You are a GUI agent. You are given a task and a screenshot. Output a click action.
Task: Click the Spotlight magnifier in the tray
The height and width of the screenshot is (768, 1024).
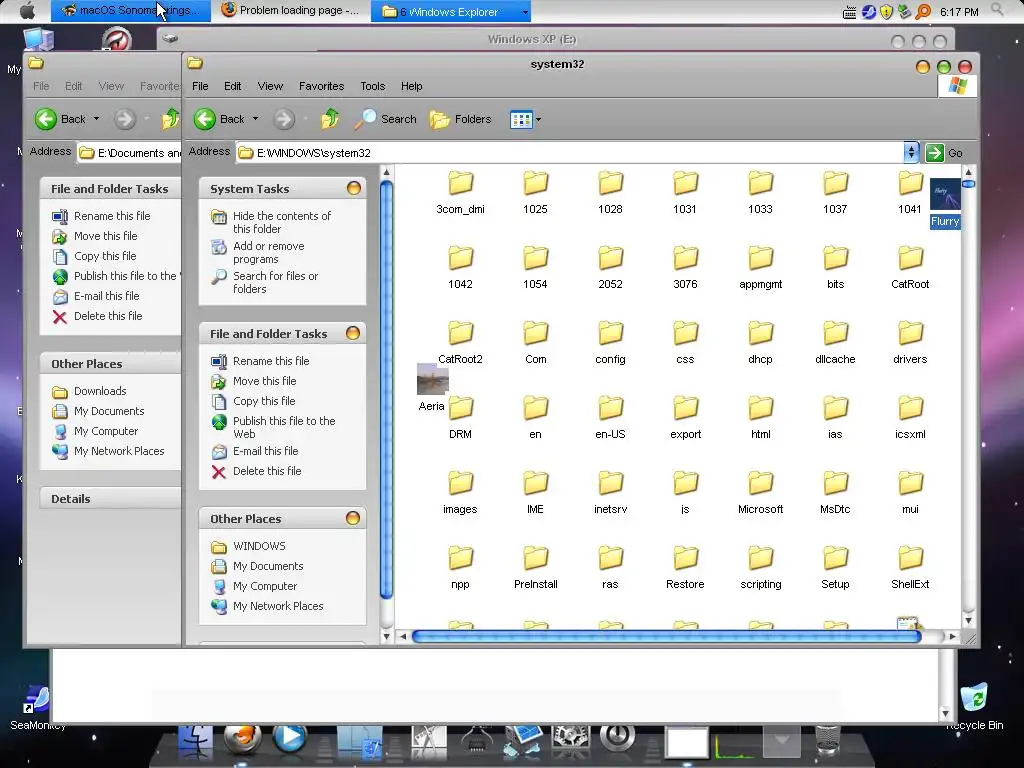(997, 9)
